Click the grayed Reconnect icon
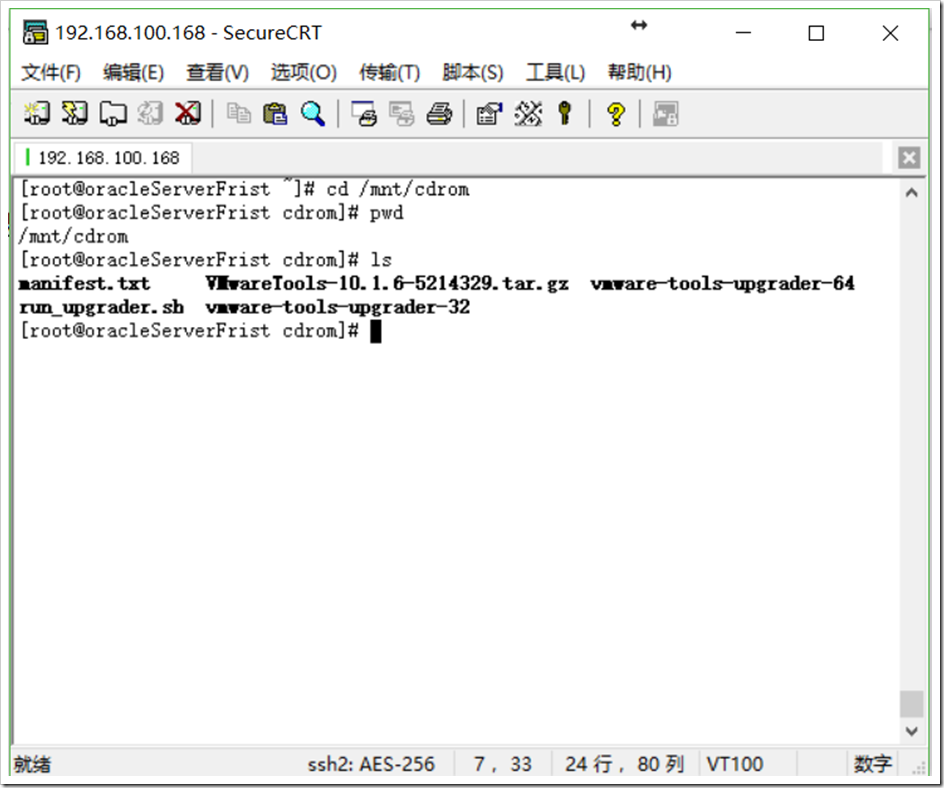The image size is (944, 788). [150, 113]
